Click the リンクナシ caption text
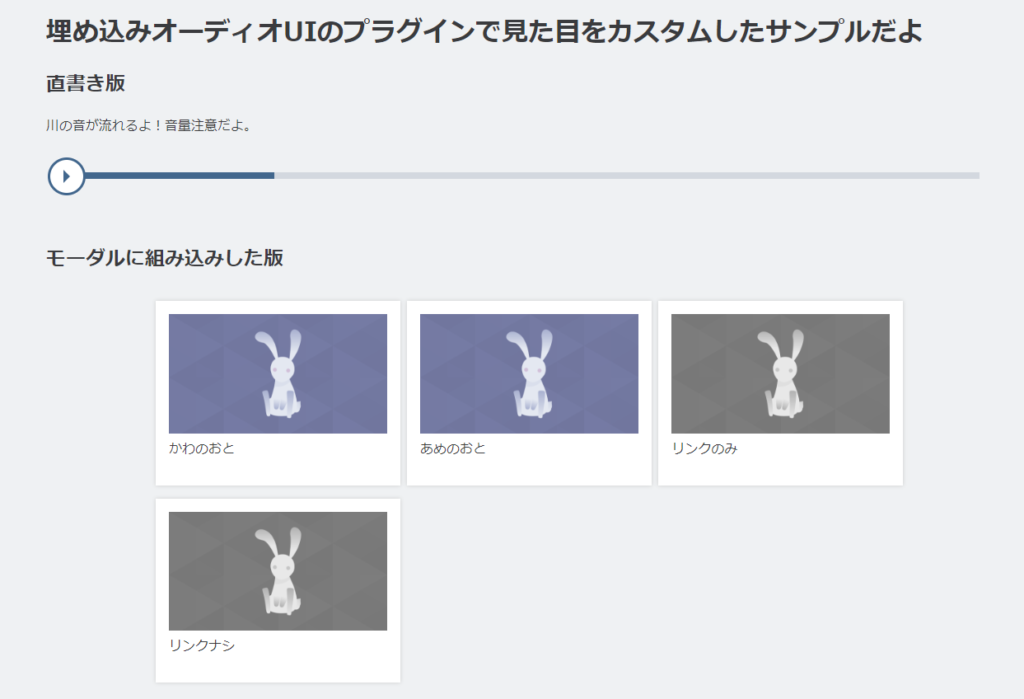Viewport: 1024px width, 699px height. click(202, 645)
